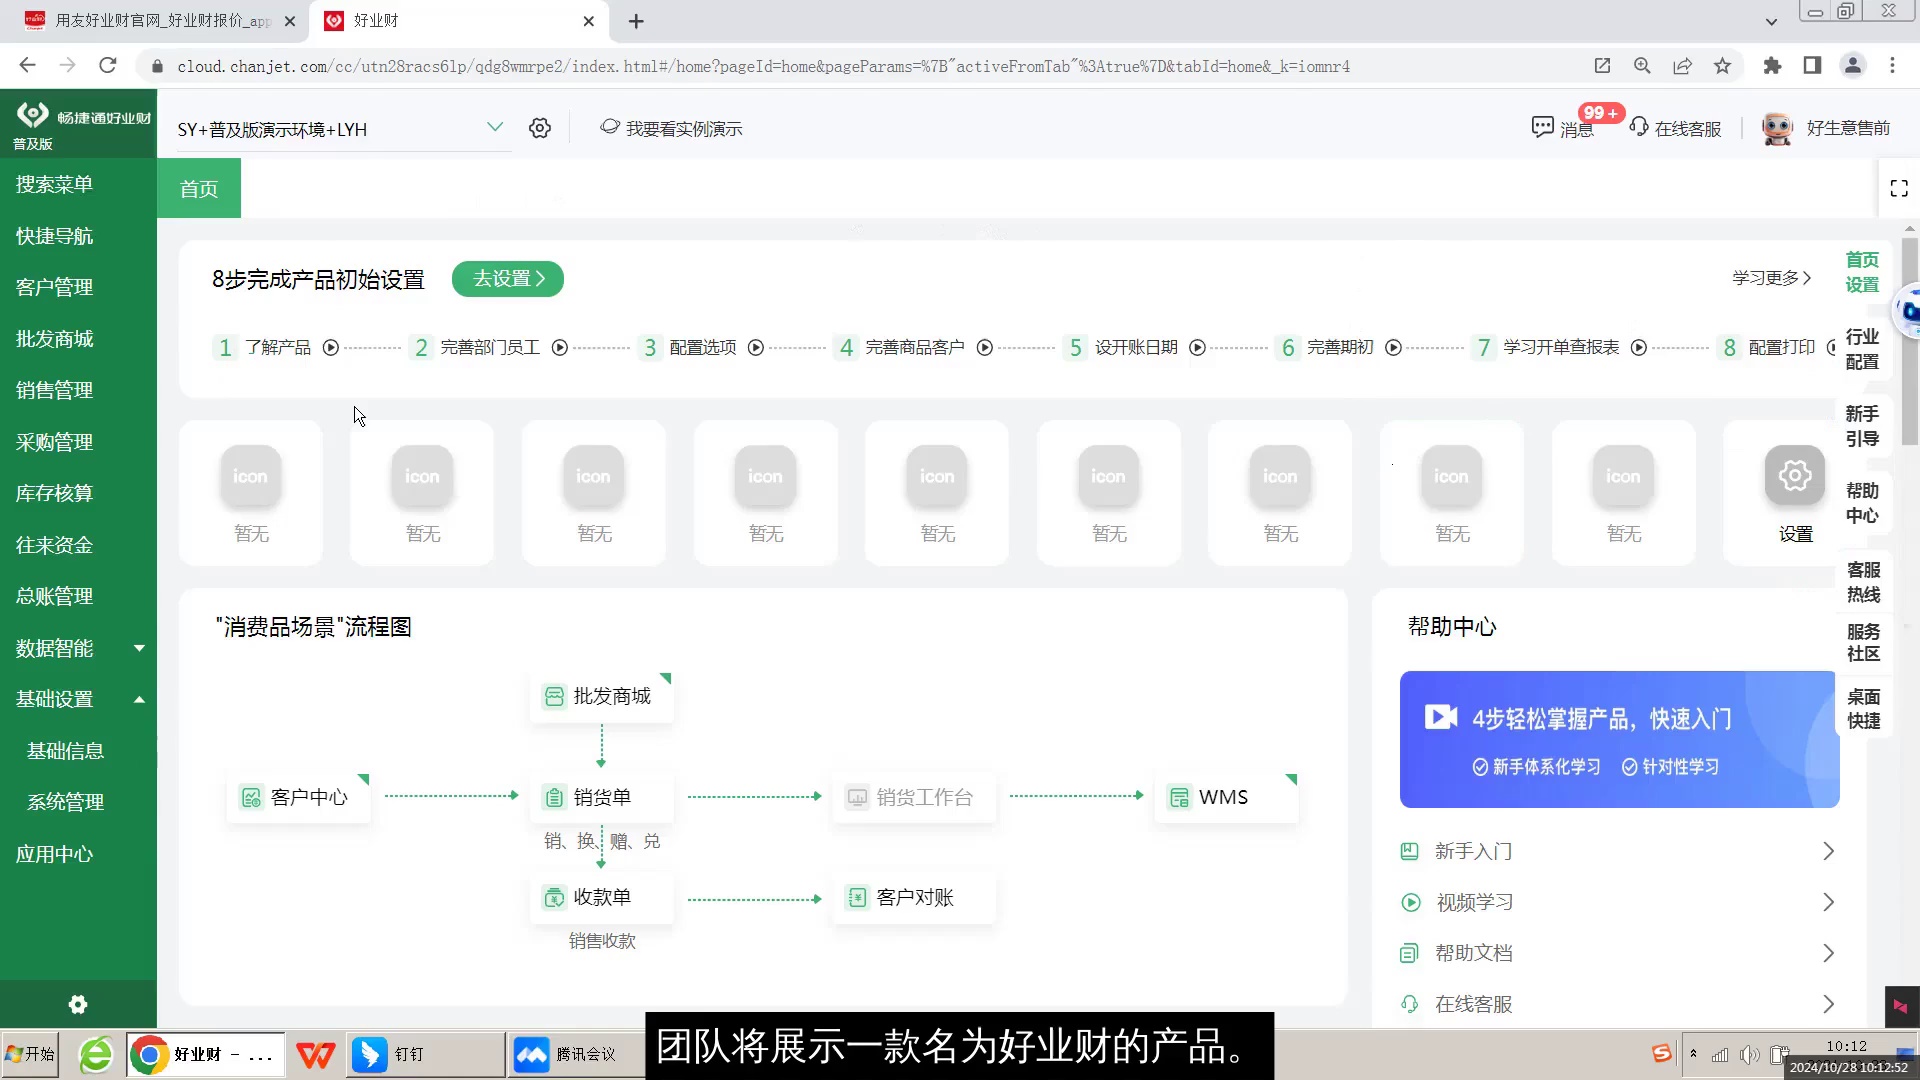
Task: Select 销售管理 in the left menu
Action: pyautogui.click(x=54, y=390)
